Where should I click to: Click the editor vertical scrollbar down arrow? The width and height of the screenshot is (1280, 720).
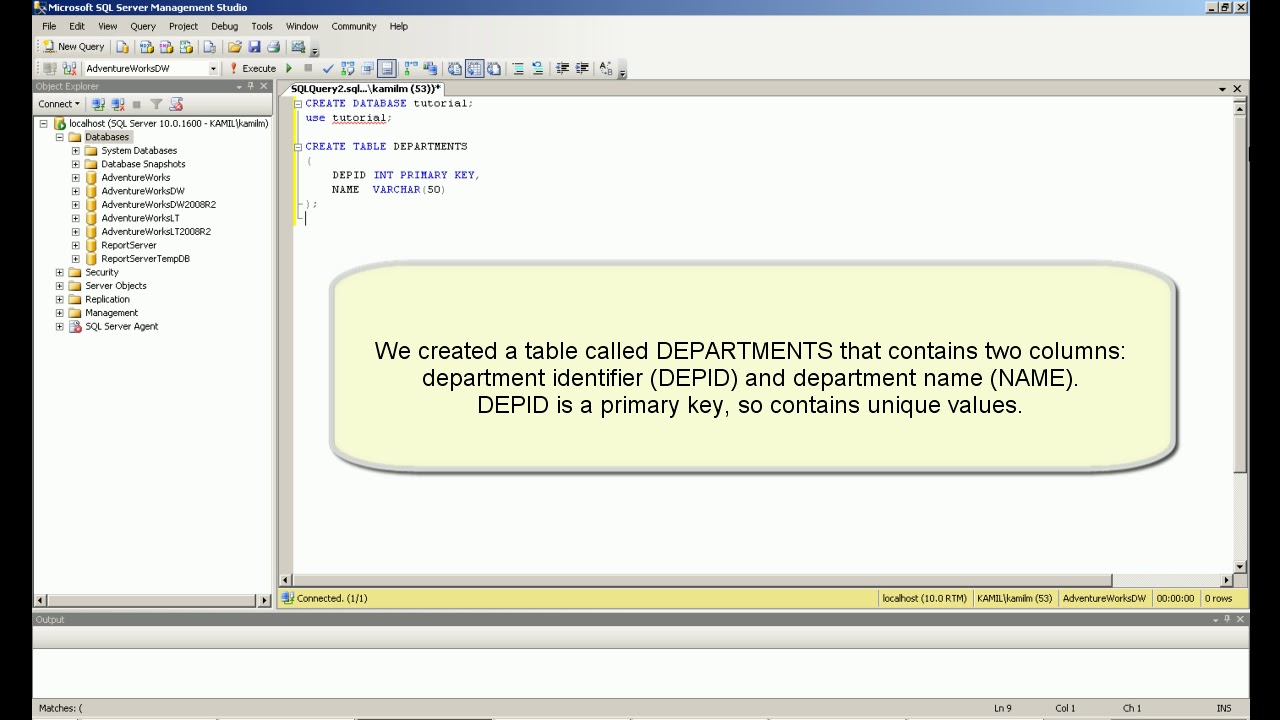tap(1240, 567)
